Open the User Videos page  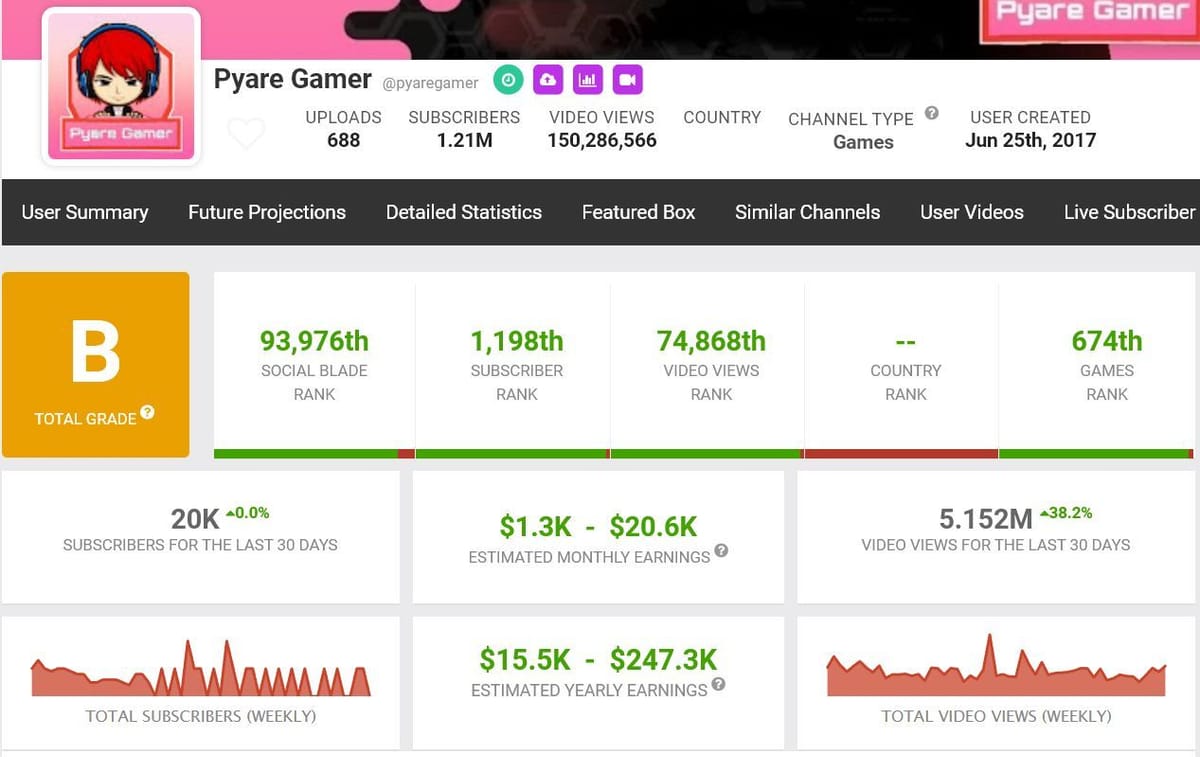pos(971,212)
